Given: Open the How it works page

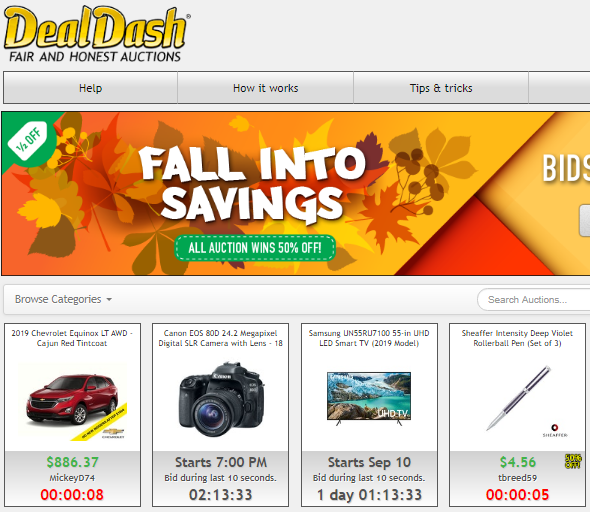Looking at the screenshot, I should pos(265,88).
